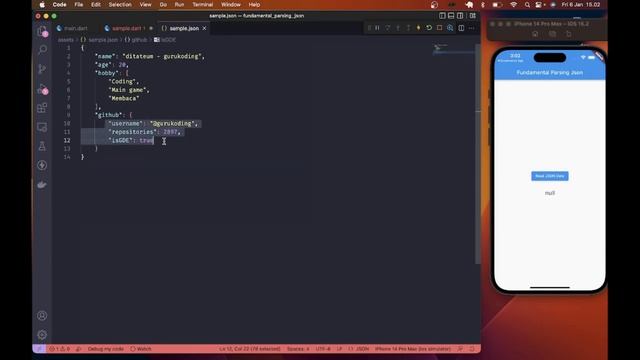The height and width of the screenshot is (360, 640).
Task: Open editor More Actions ellipsis
Action: click(471, 28)
